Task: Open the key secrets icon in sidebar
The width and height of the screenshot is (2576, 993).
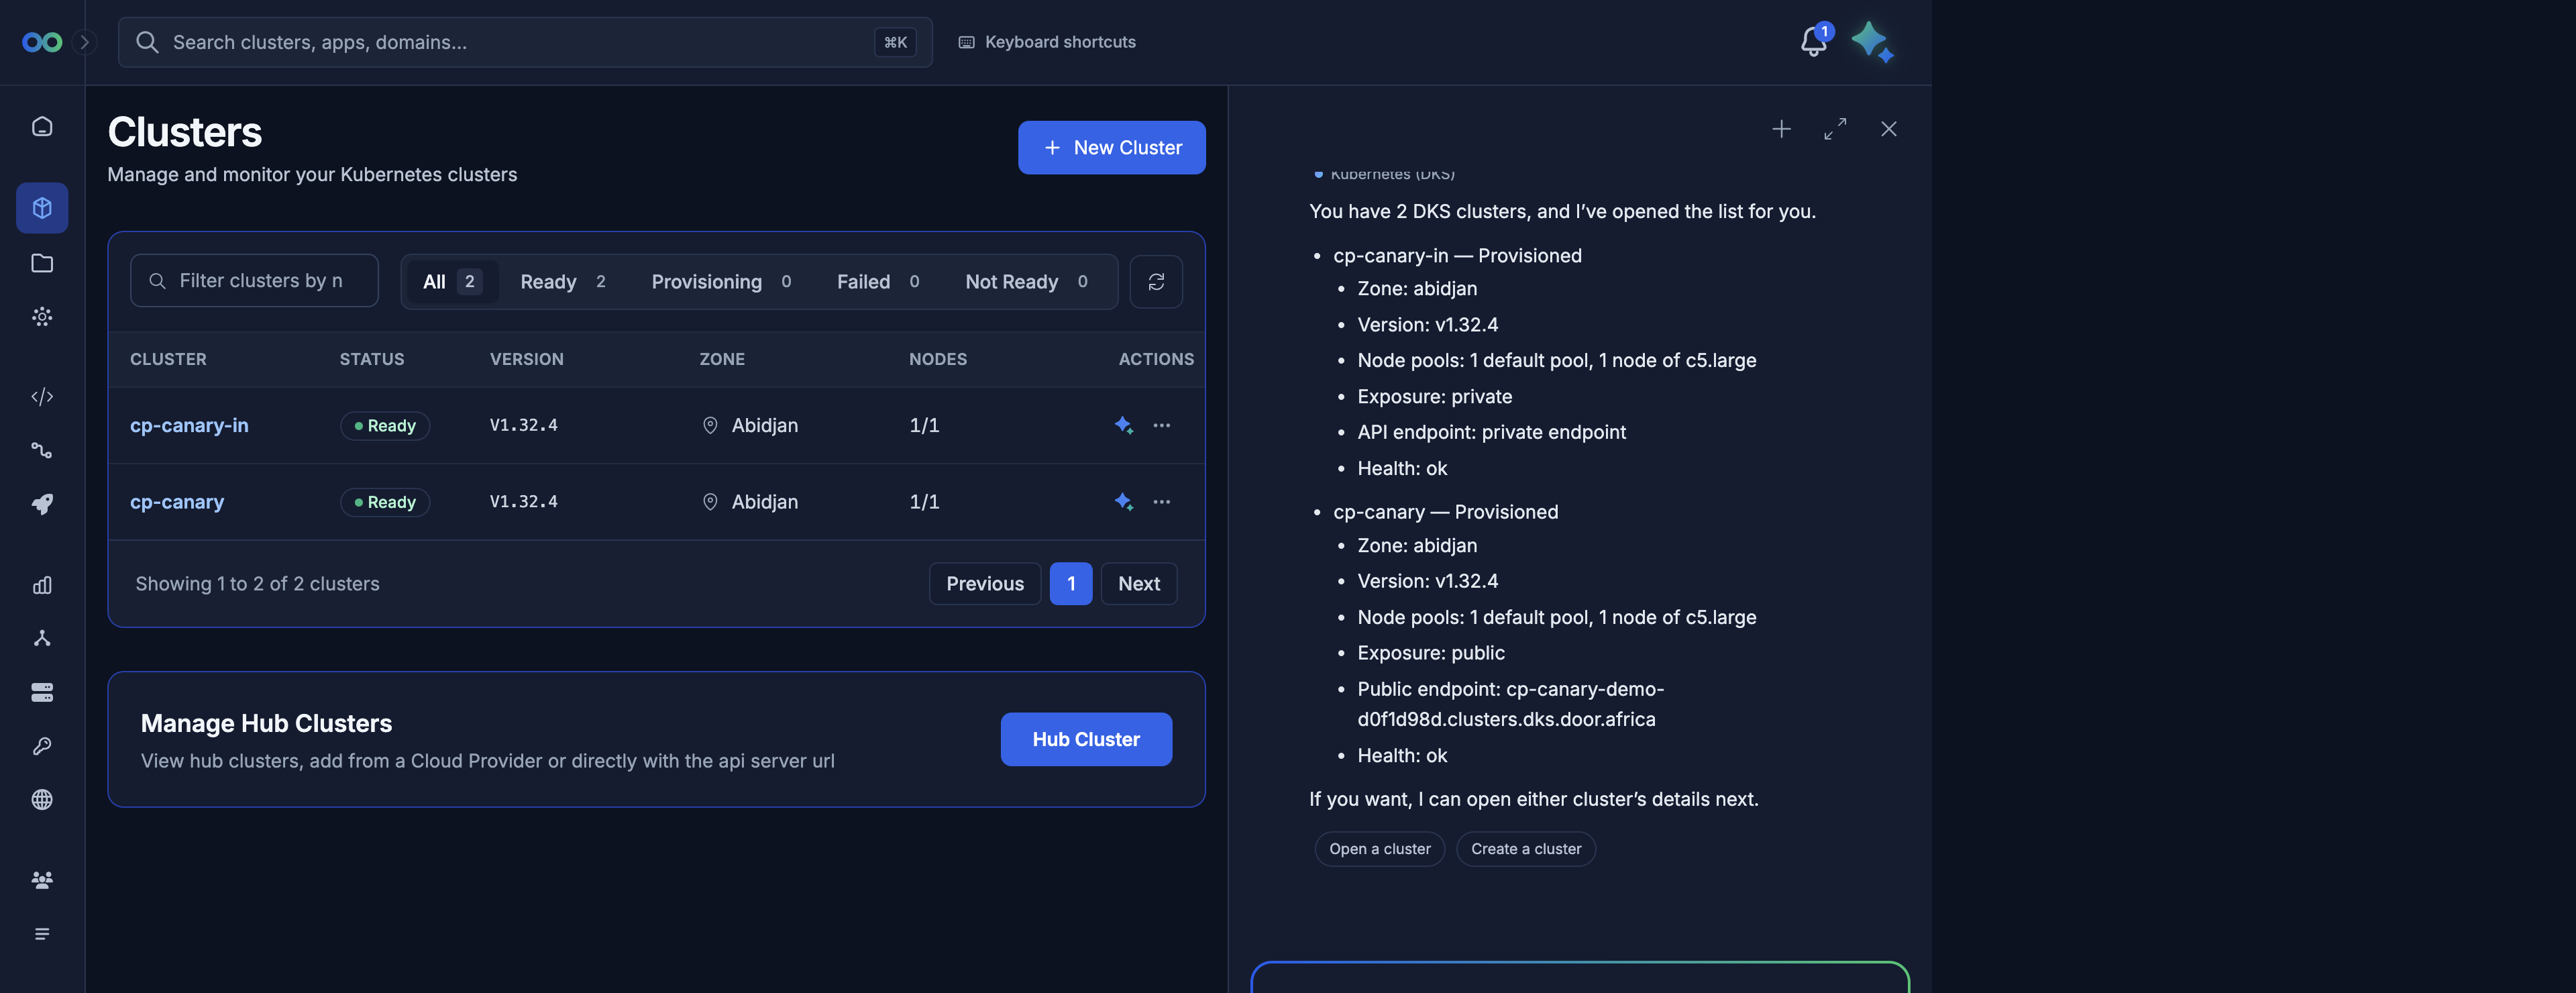Action: pos(42,746)
